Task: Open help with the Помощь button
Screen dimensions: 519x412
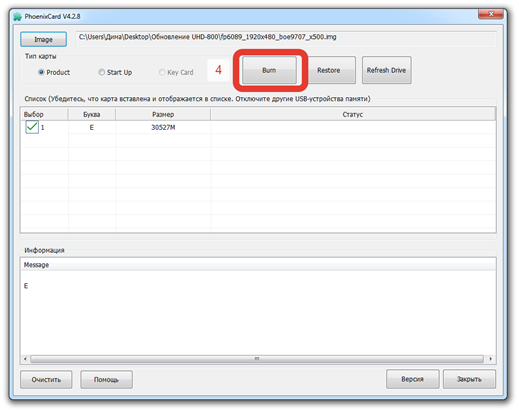Action: pos(106,379)
